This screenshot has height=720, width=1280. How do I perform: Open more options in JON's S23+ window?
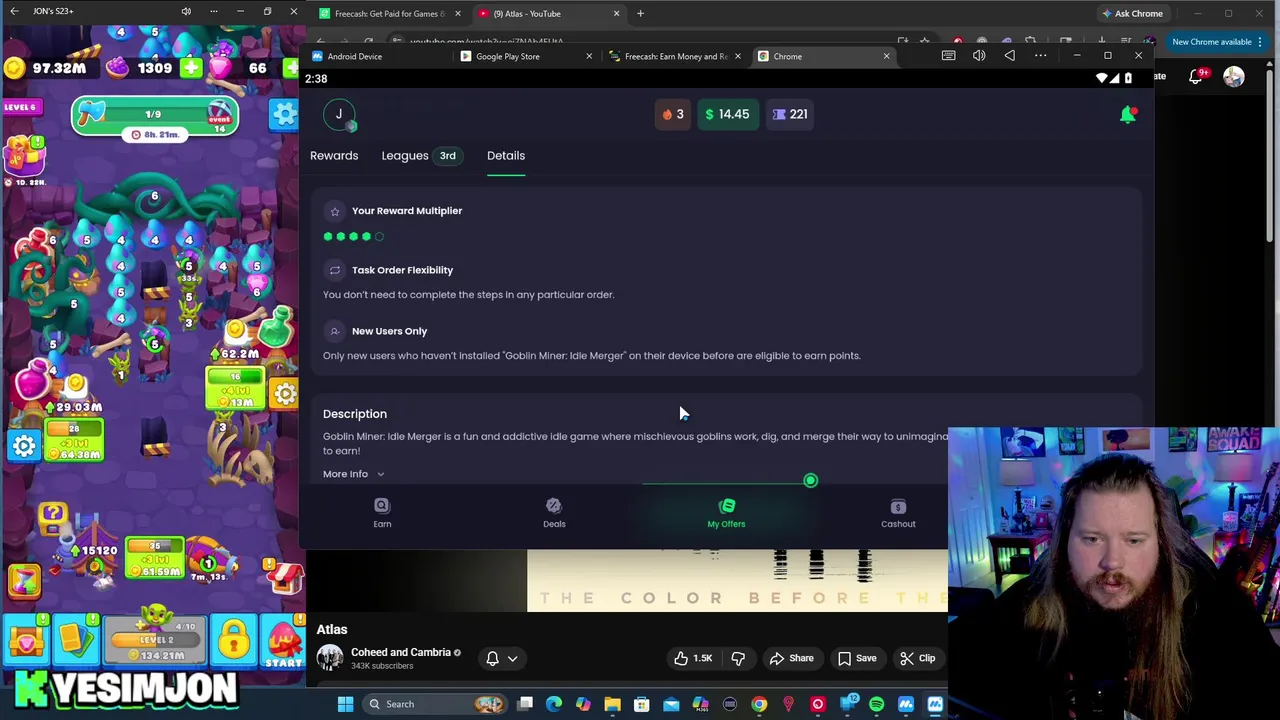tap(213, 11)
